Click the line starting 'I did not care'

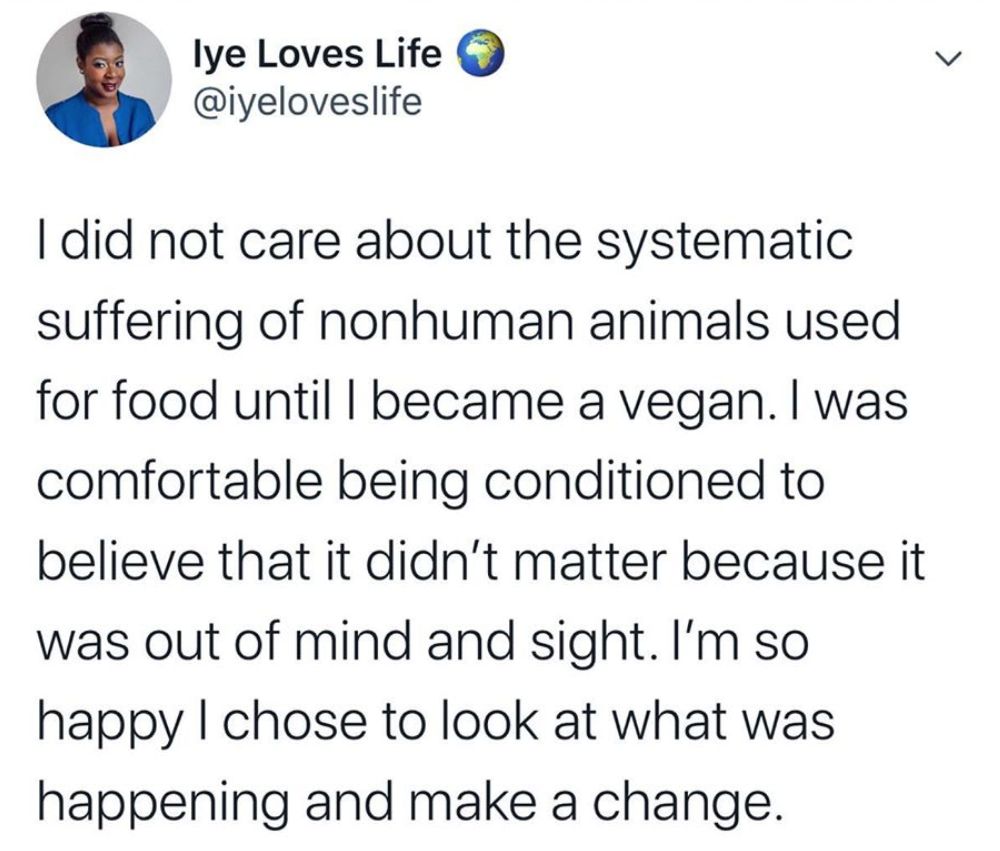click(444, 244)
